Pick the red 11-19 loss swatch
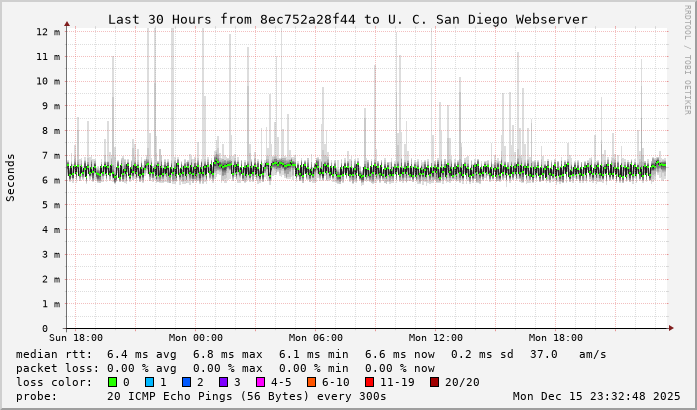Viewport: 697px width, 410px height. [369, 382]
